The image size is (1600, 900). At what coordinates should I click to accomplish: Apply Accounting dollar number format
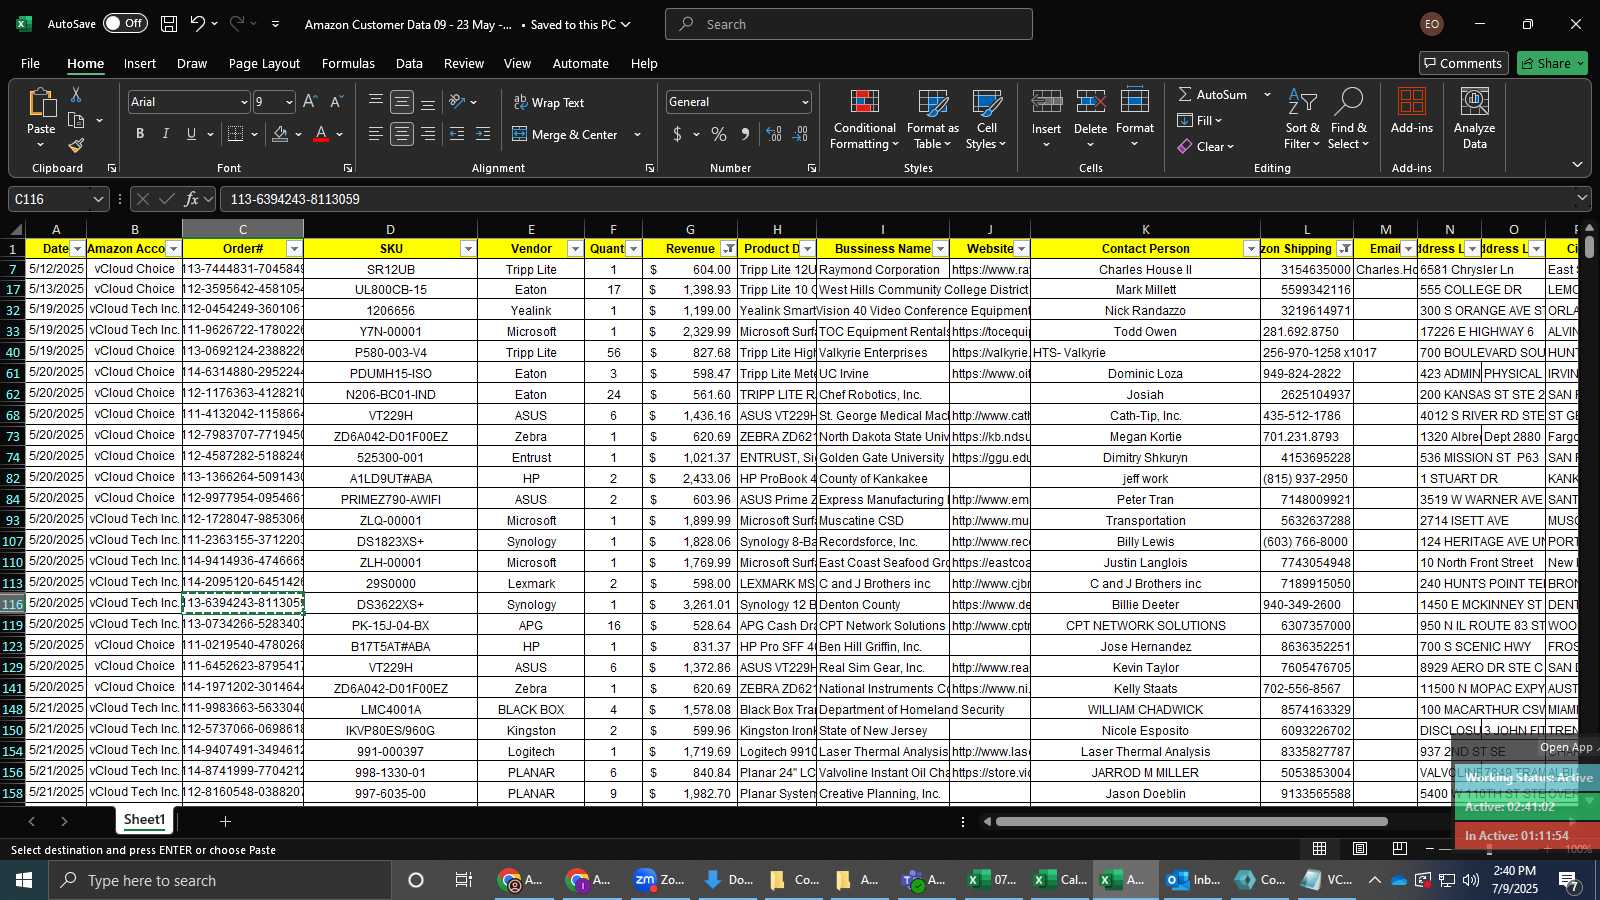click(x=678, y=134)
